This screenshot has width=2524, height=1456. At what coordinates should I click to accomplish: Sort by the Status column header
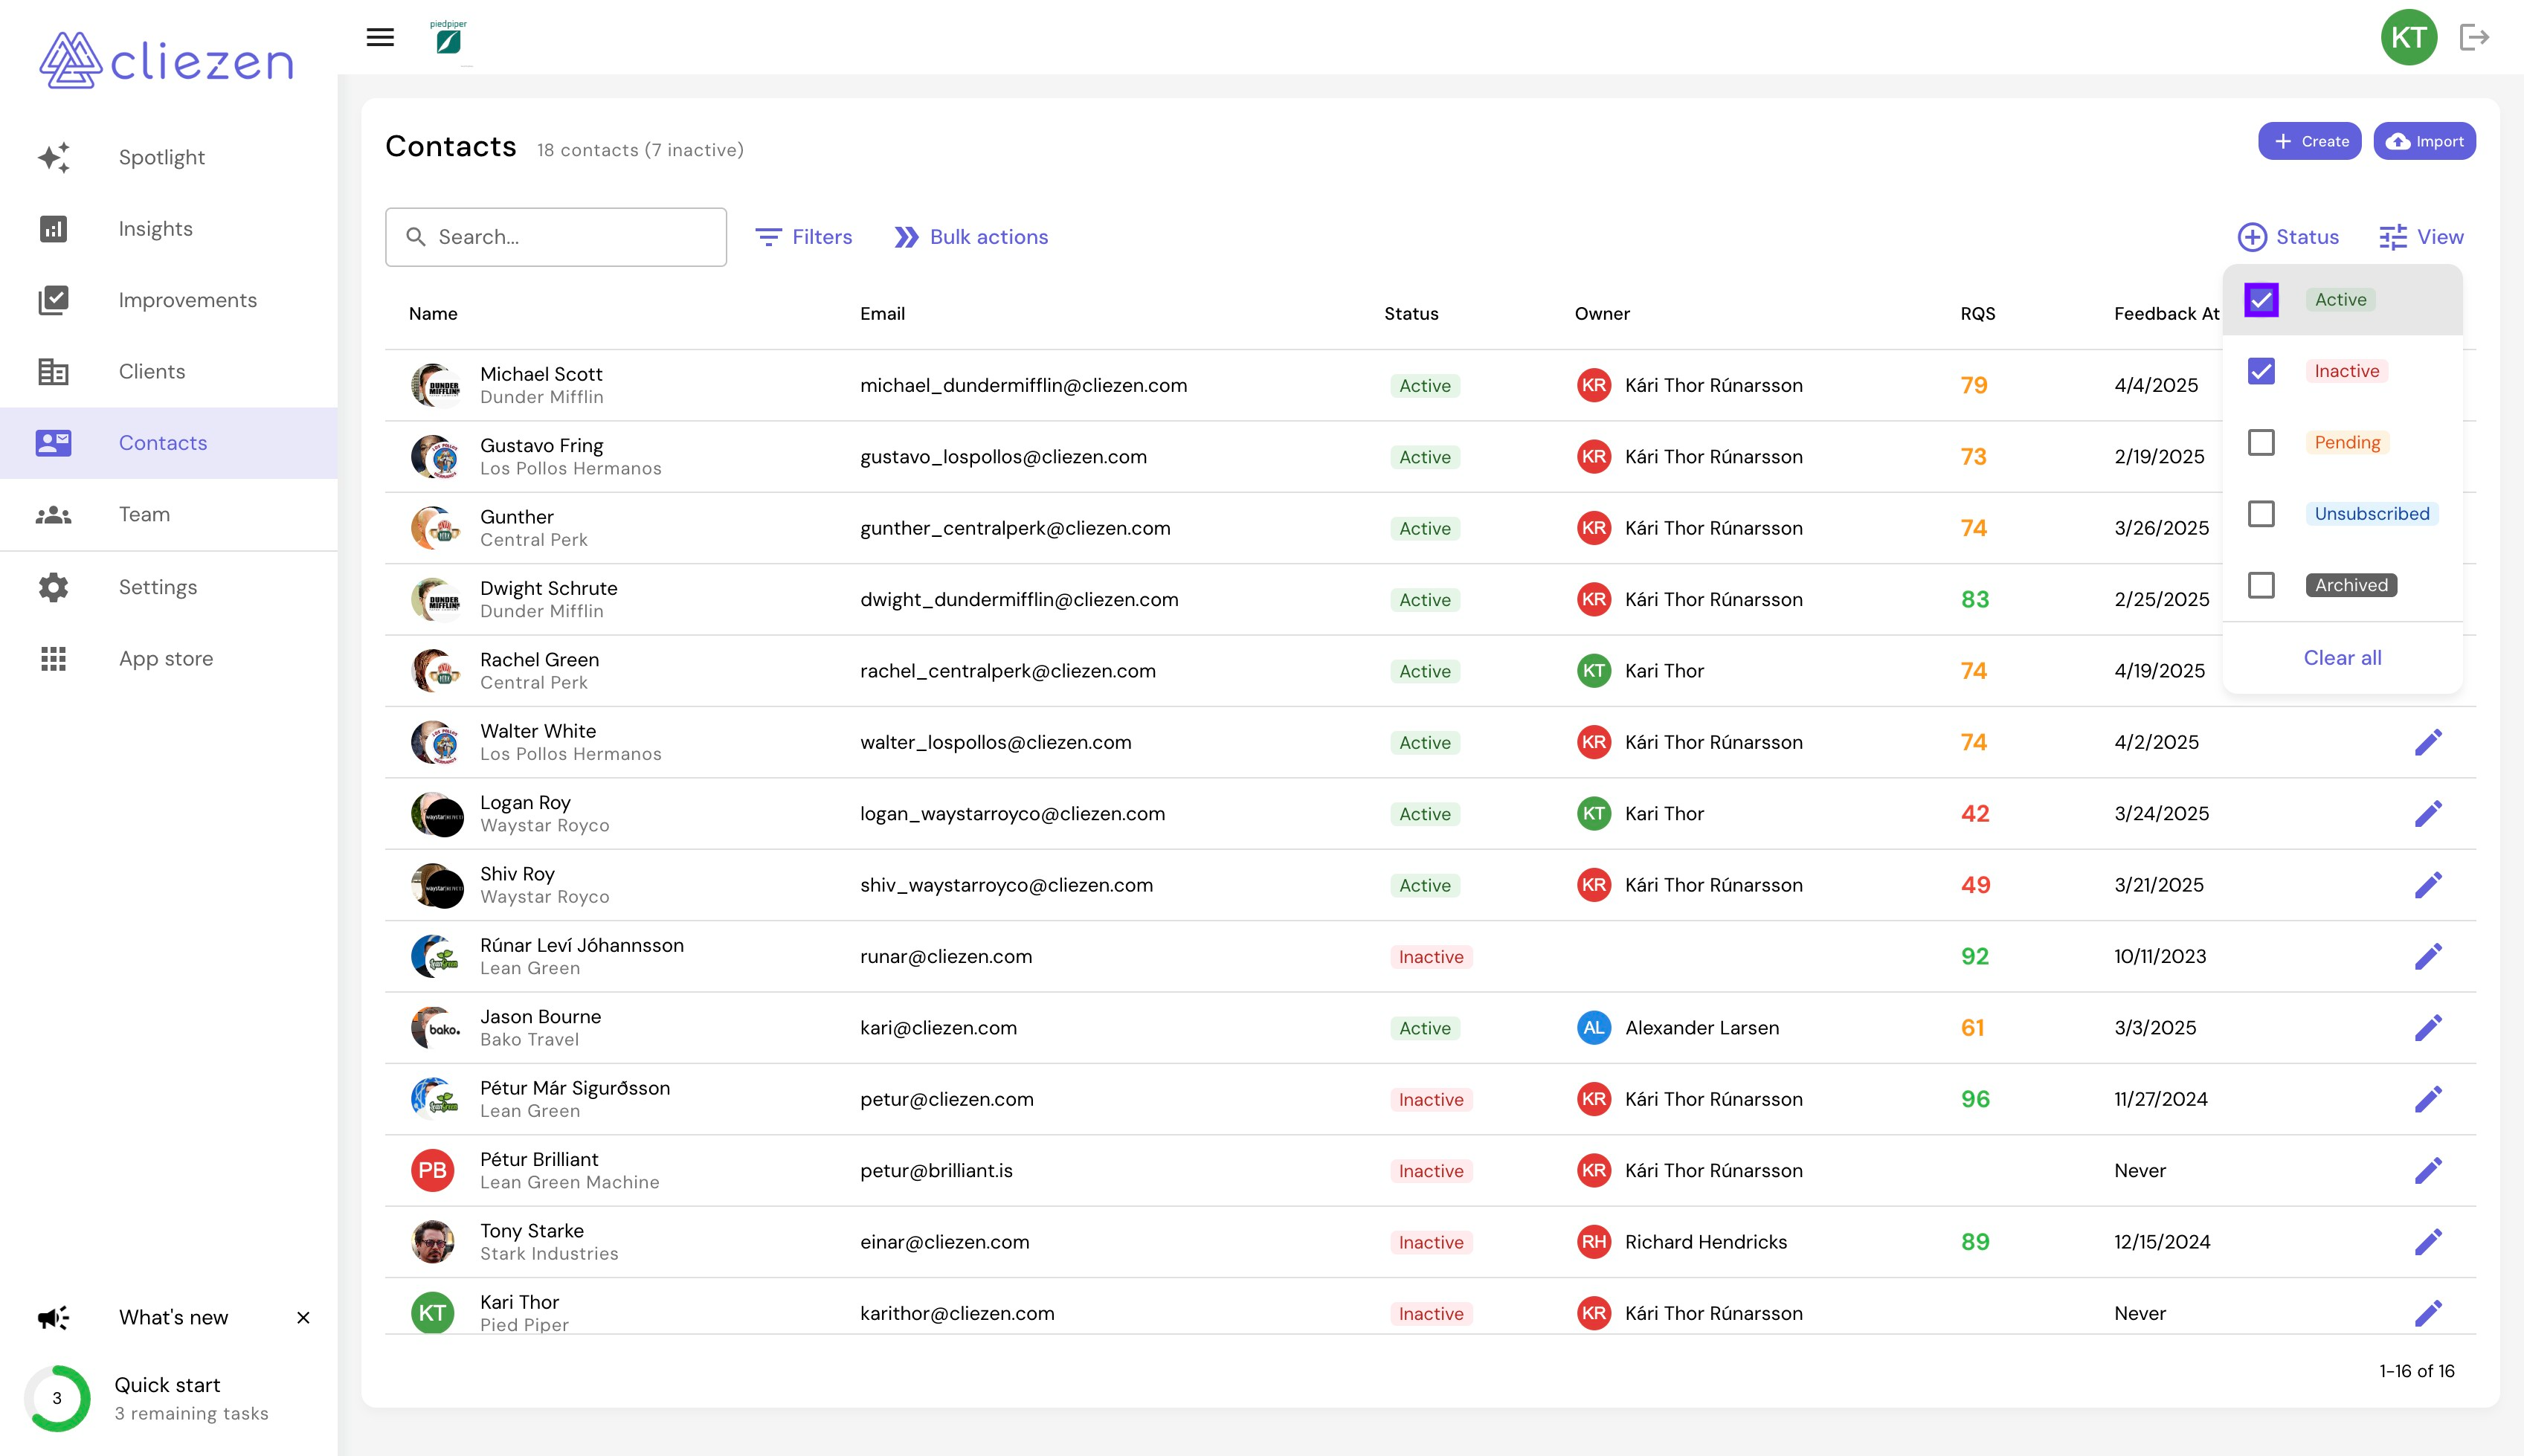1411,314
